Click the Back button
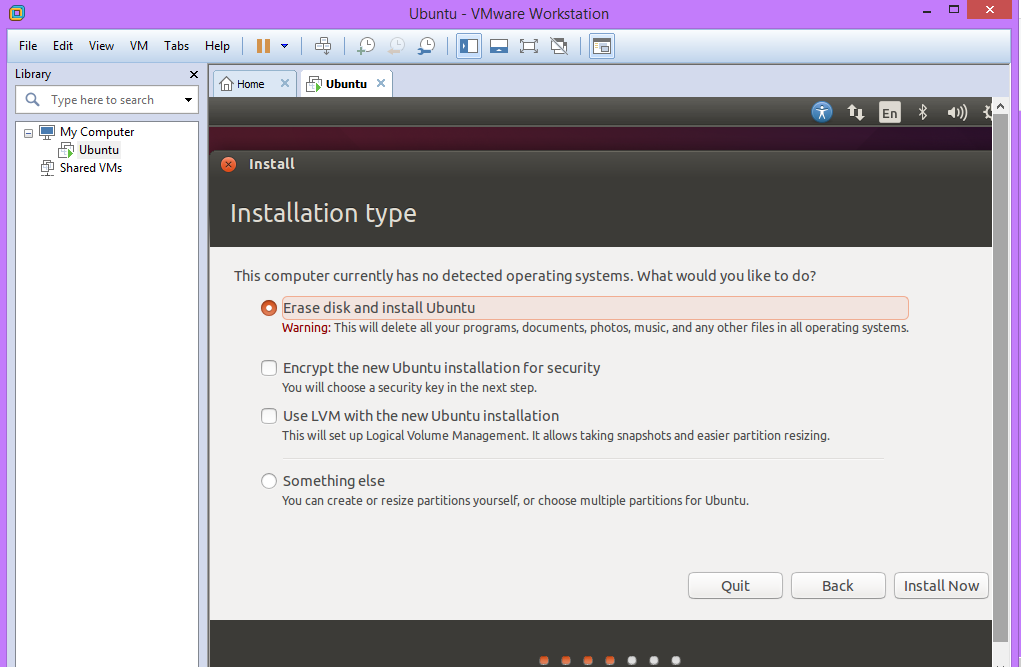1021x667 pixels. click(x=838, y=586)
